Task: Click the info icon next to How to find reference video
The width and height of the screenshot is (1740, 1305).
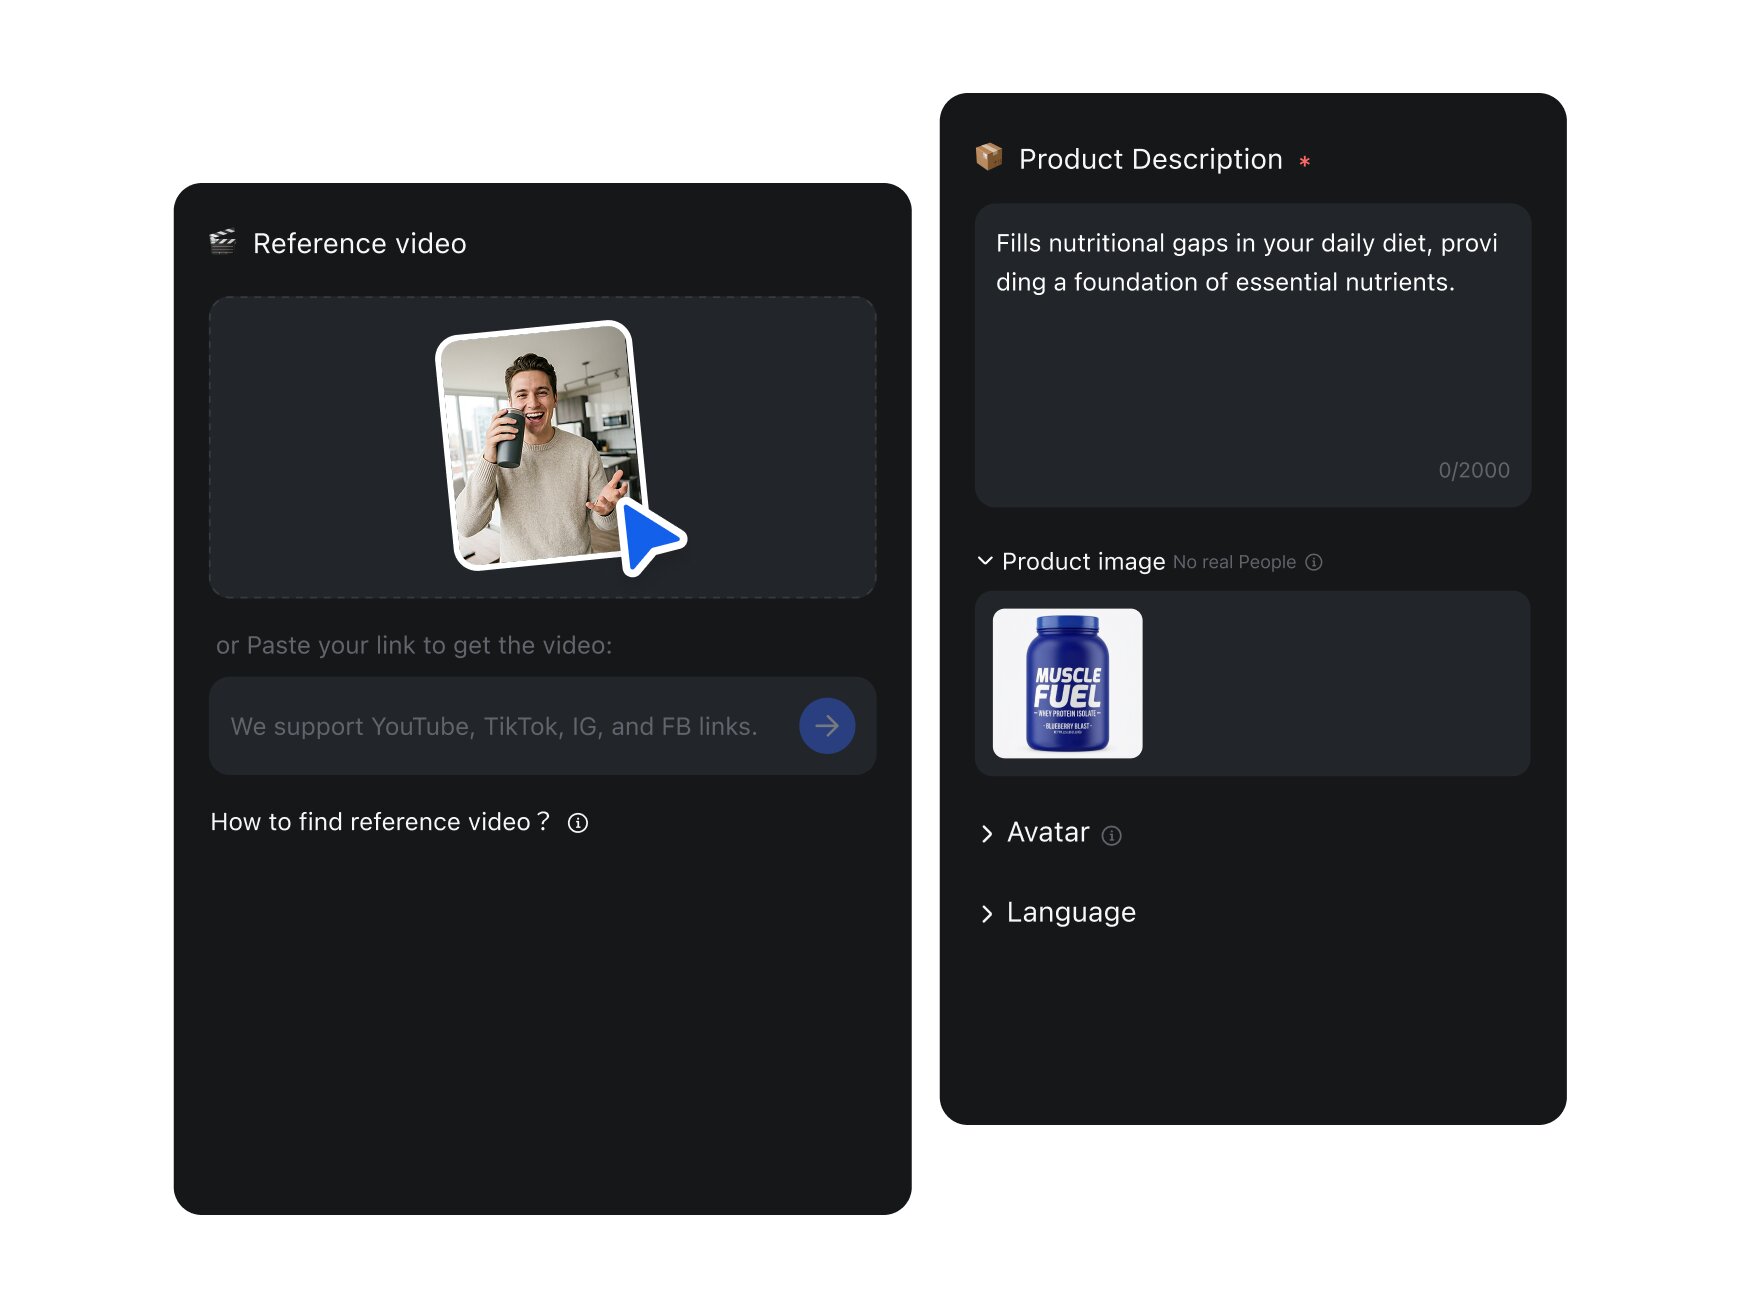Action: click(578, 823)
